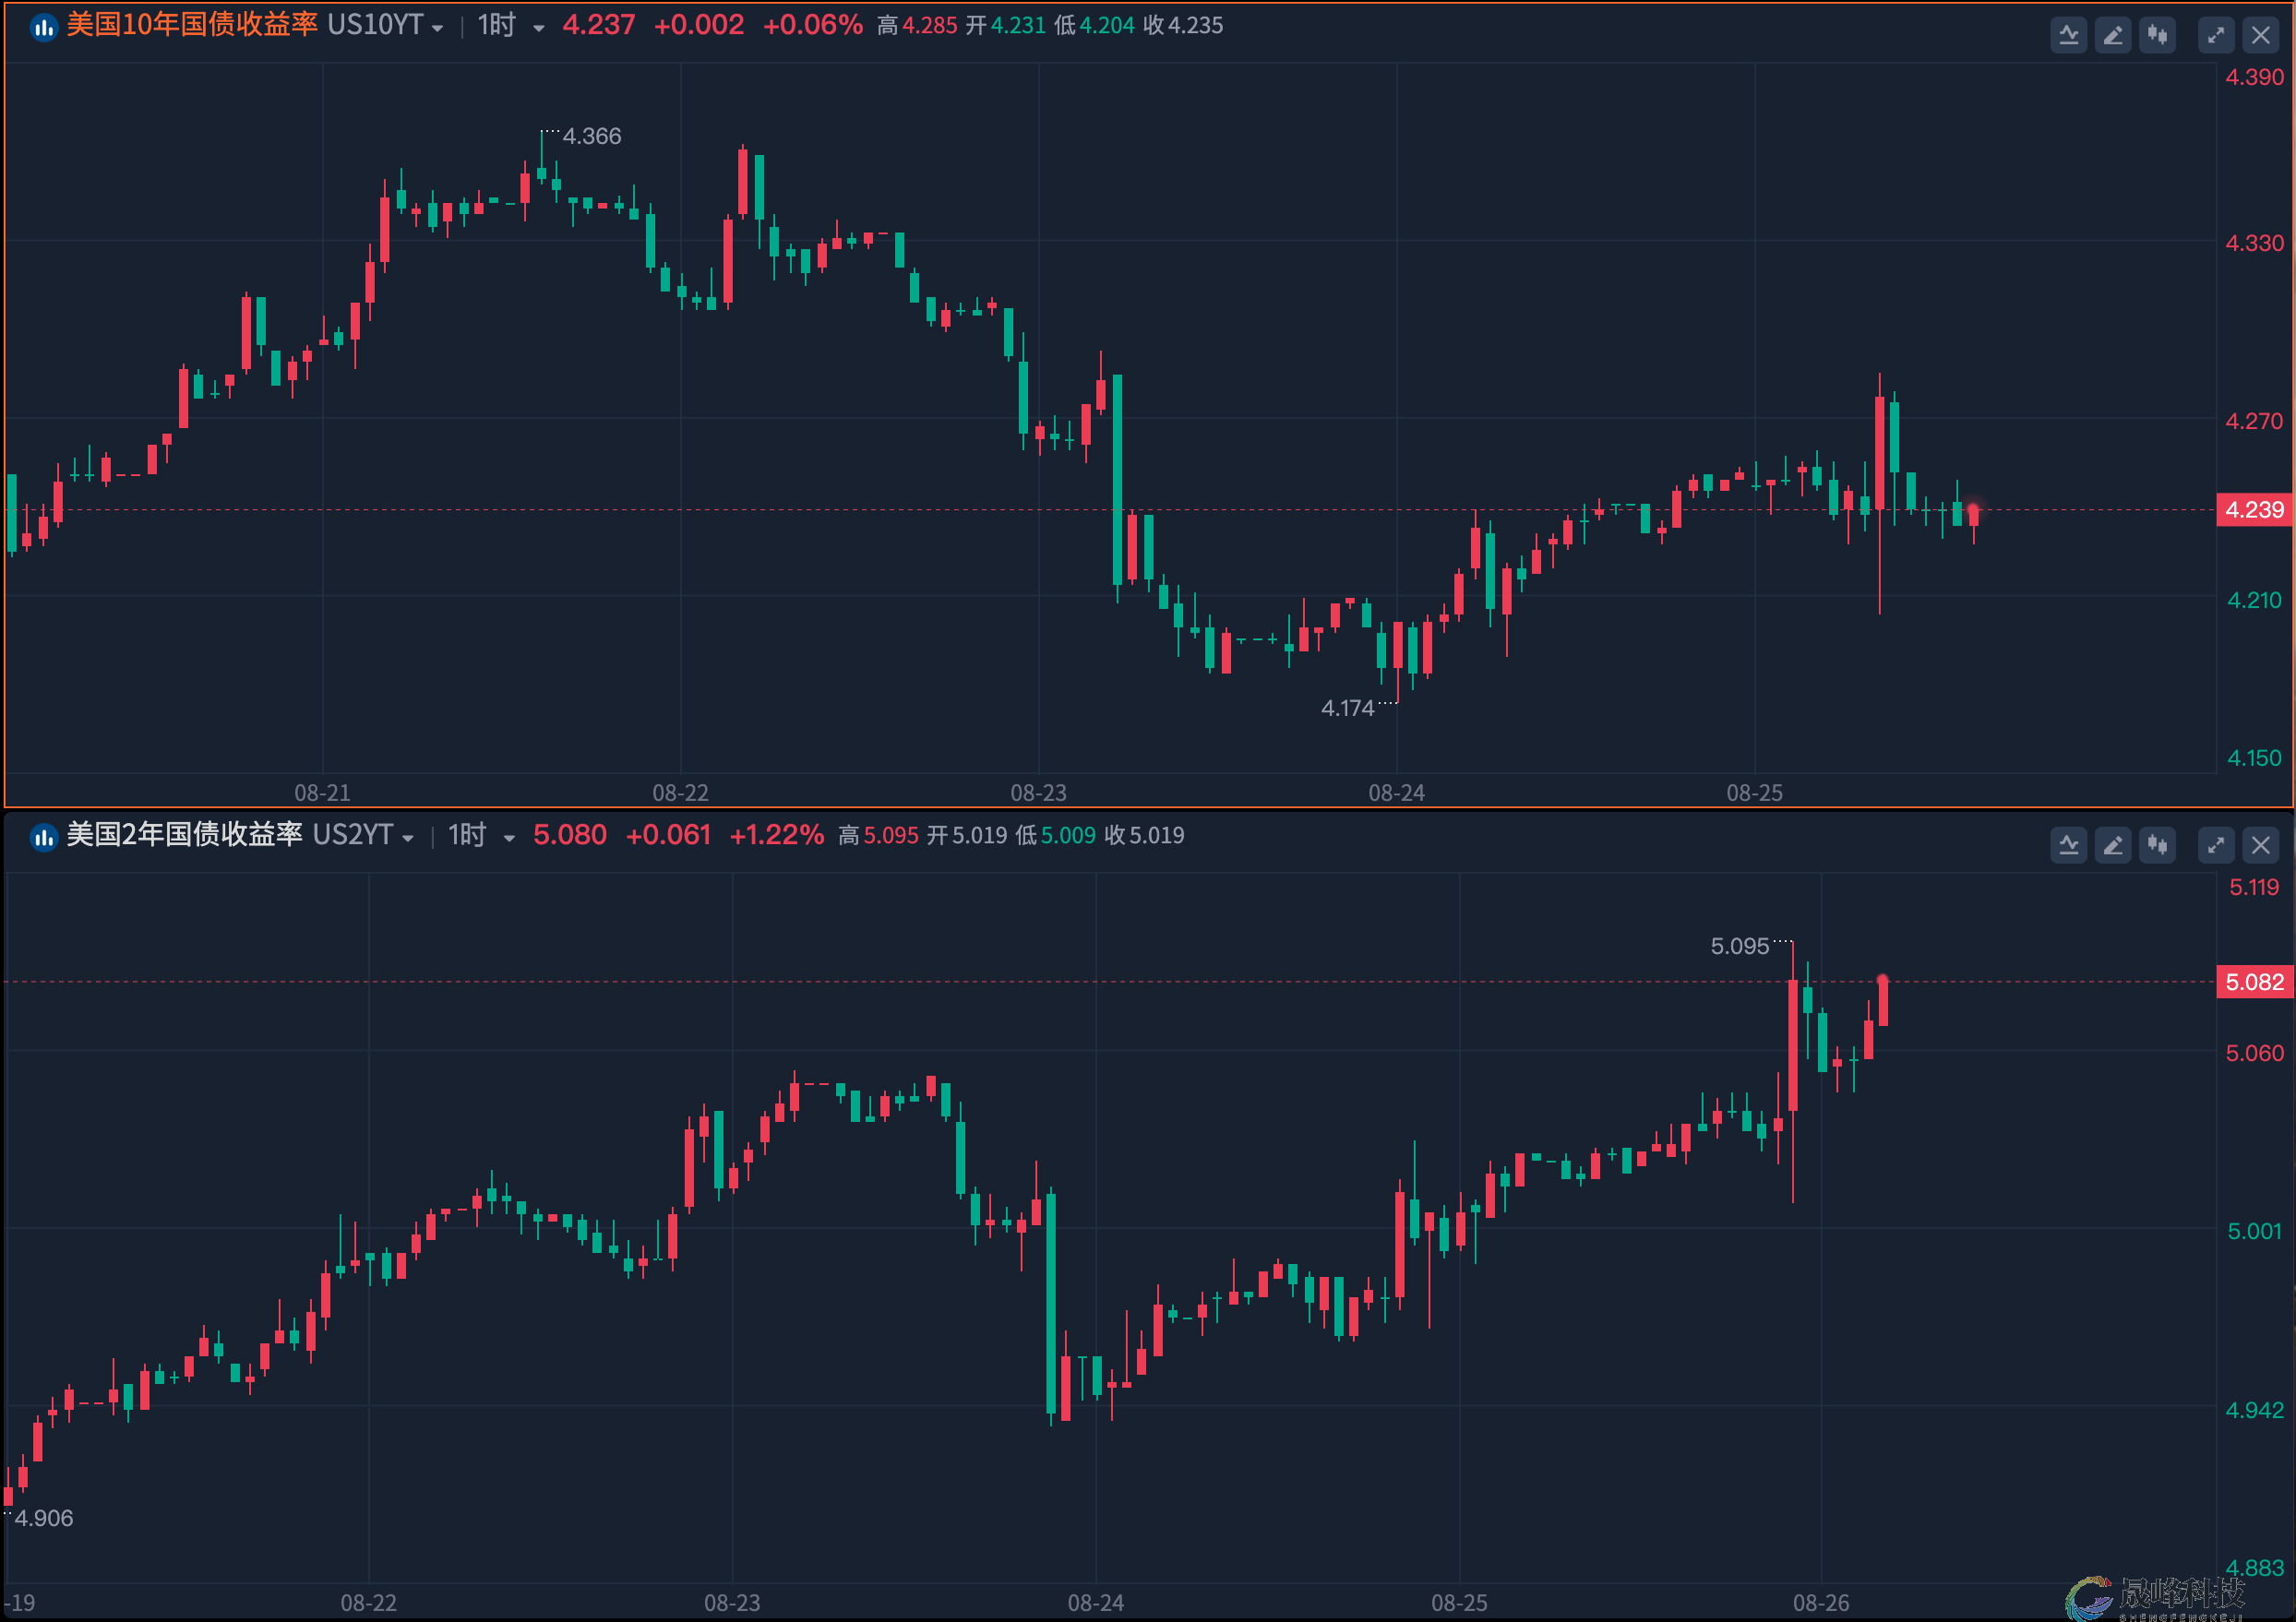Click the 08-24 date label on US2YT axis
The image size is (2296, 1622).
click(x=1095, y=1603)
